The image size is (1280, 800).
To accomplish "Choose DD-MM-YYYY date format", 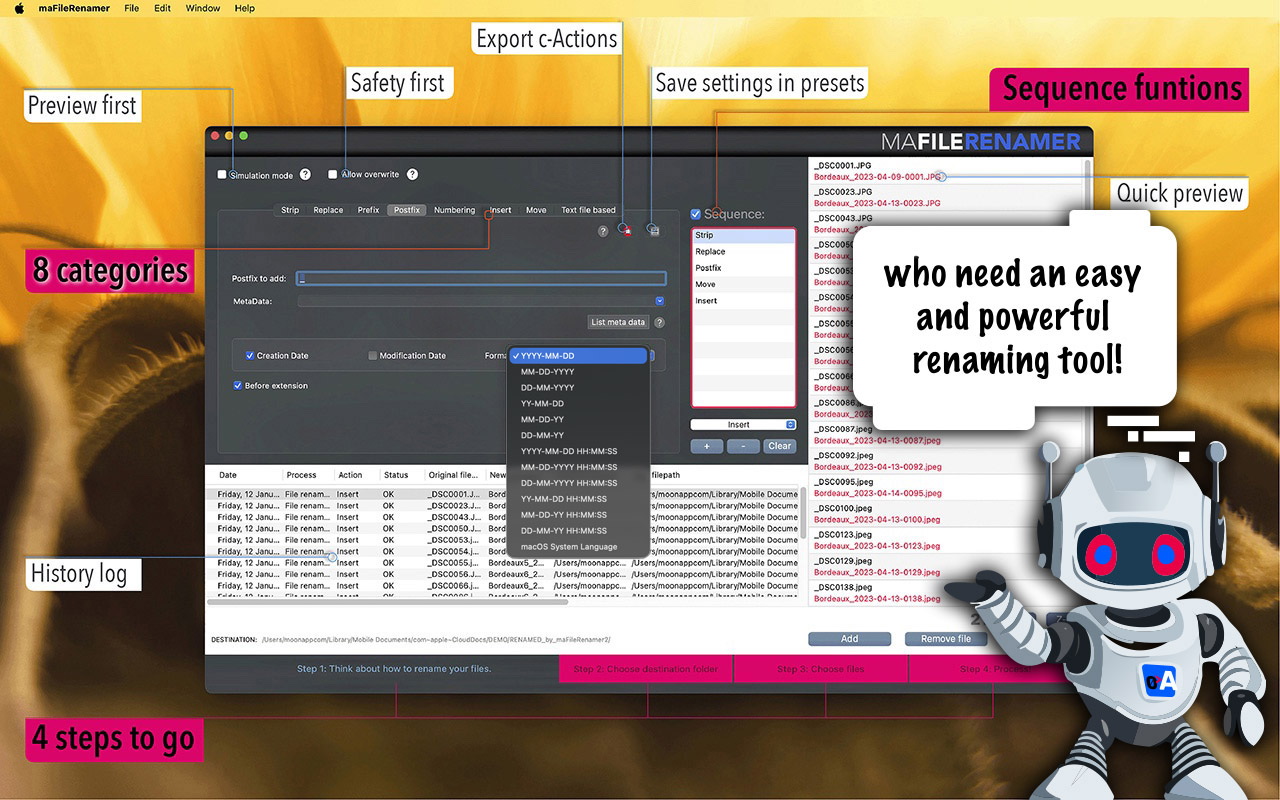I will [x=579, y=388].
